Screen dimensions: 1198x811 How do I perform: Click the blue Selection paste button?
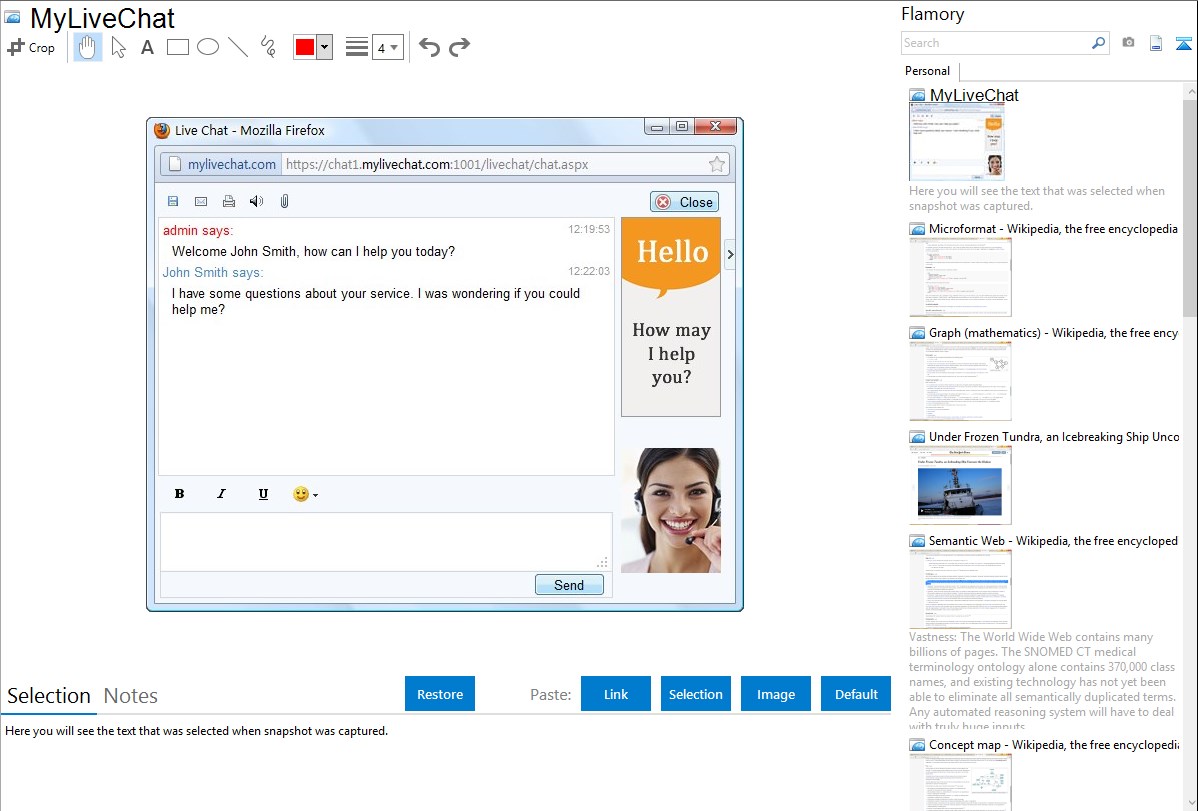pyautogui.click(x=696, y=694)
